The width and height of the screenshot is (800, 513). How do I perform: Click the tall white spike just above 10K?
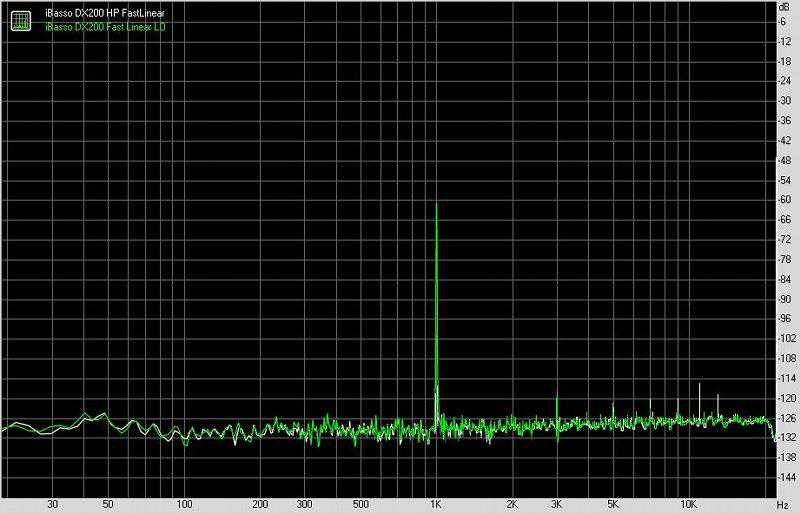[699, 384]
